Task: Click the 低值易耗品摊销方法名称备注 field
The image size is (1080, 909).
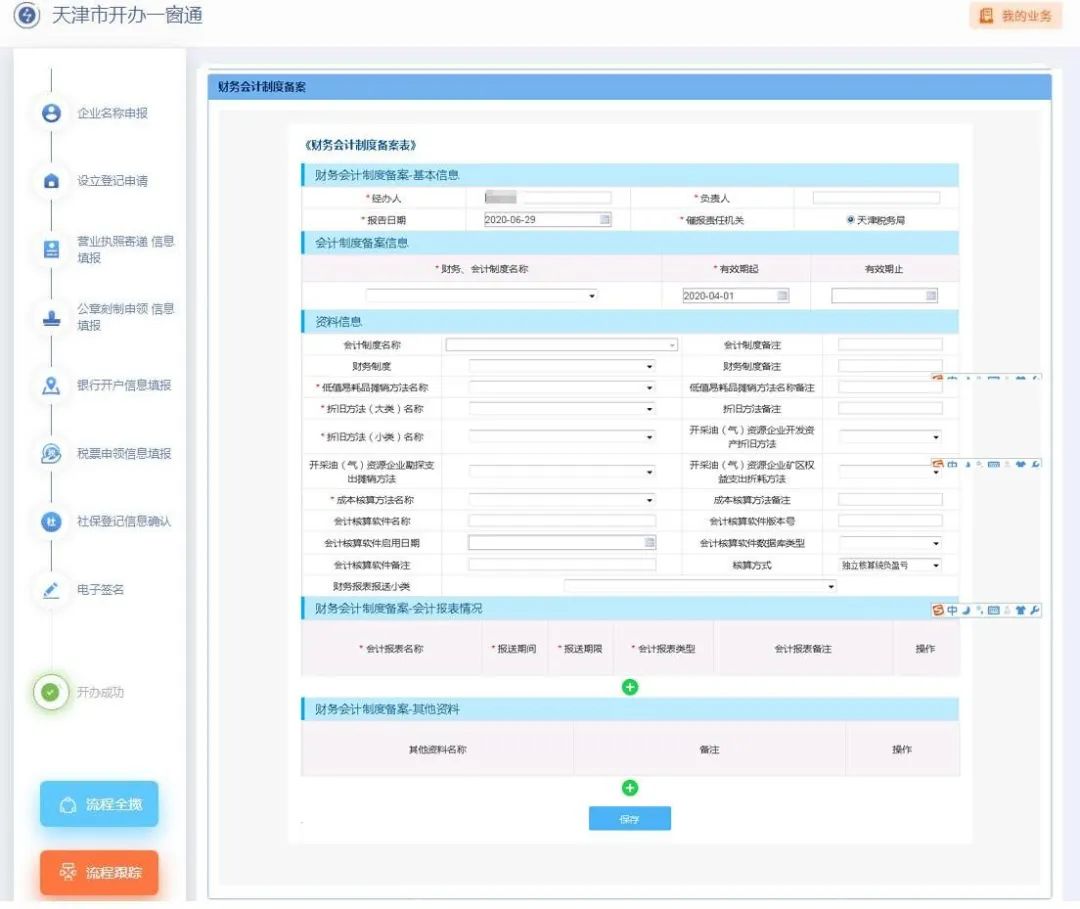Action: pos(890,388)
